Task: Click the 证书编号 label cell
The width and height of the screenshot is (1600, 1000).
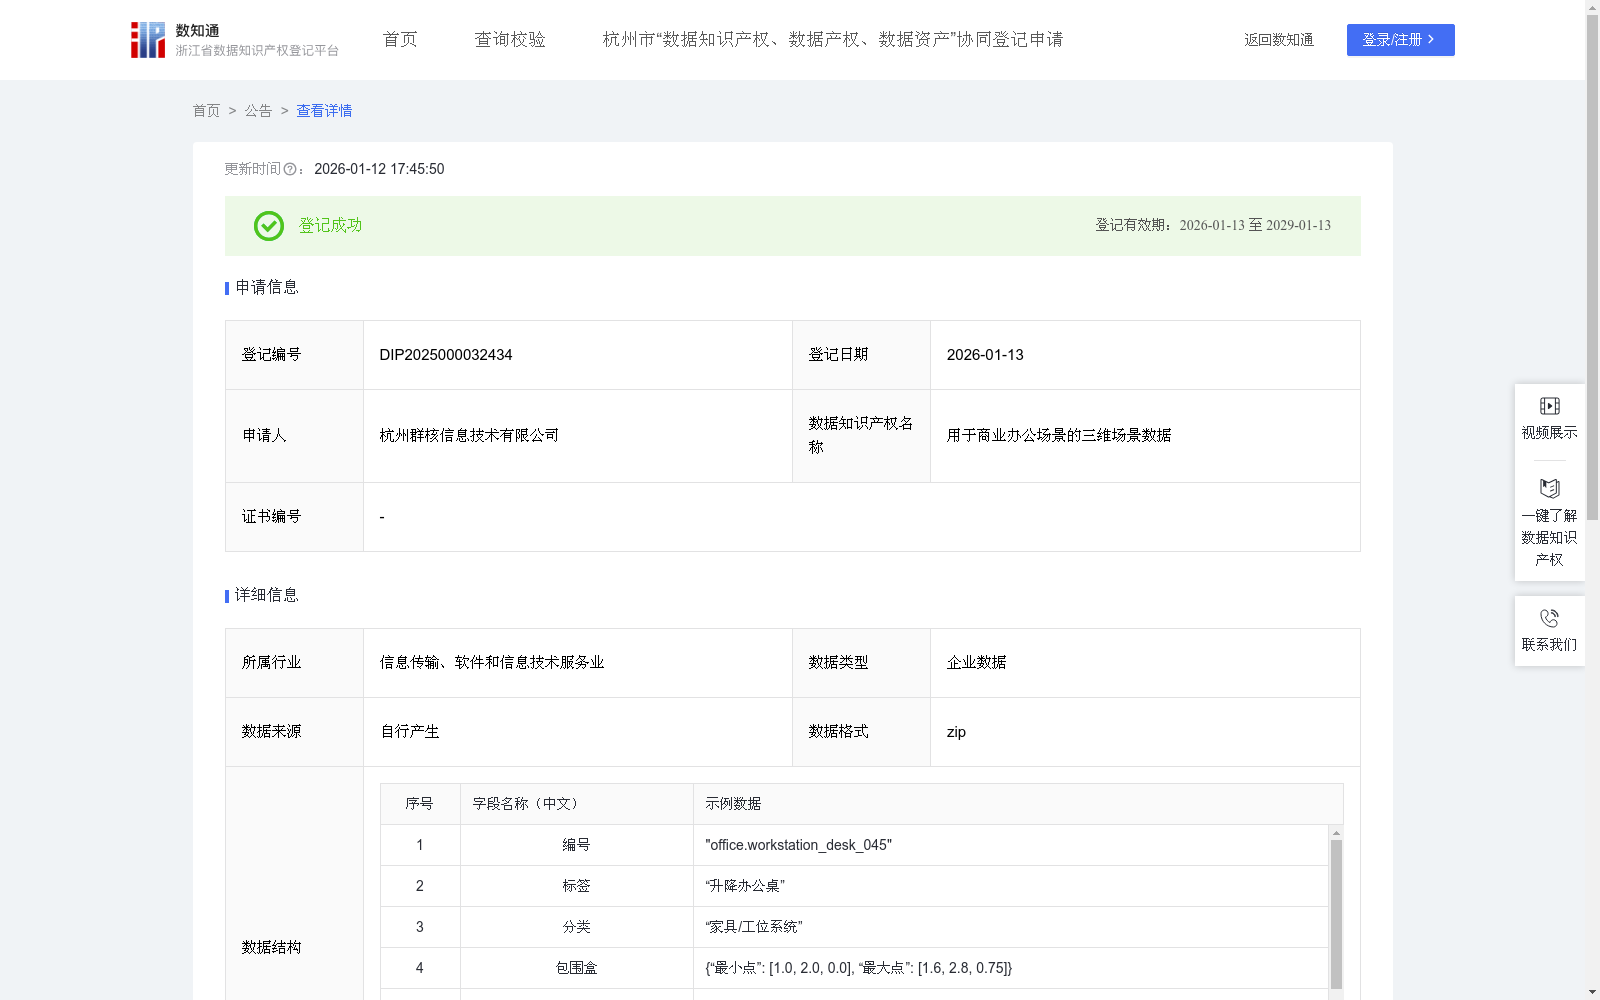Action: pos(295,517)
